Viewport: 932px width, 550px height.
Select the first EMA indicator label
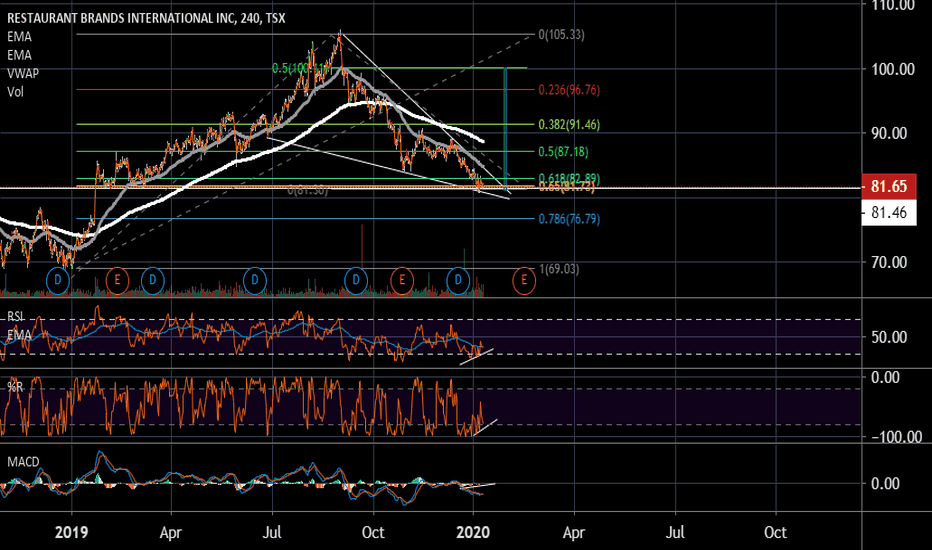coord(20,37)
